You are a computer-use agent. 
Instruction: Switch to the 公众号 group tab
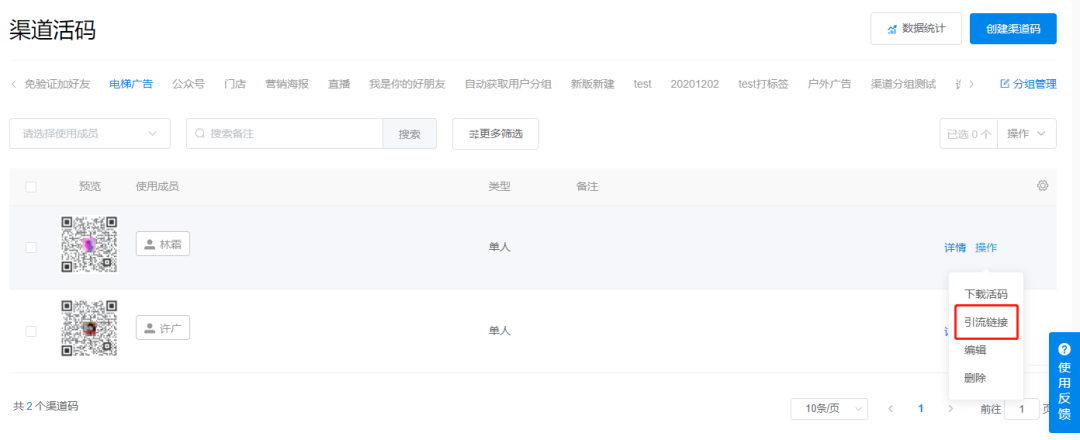188,84
